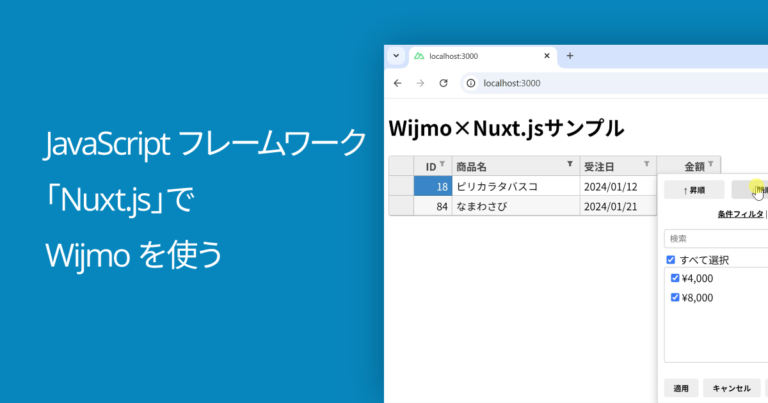The image size is (768, 403).
Task: Open the browser tab search dropdown chevron
Action: pyautogui.click(x=396, y=56)
